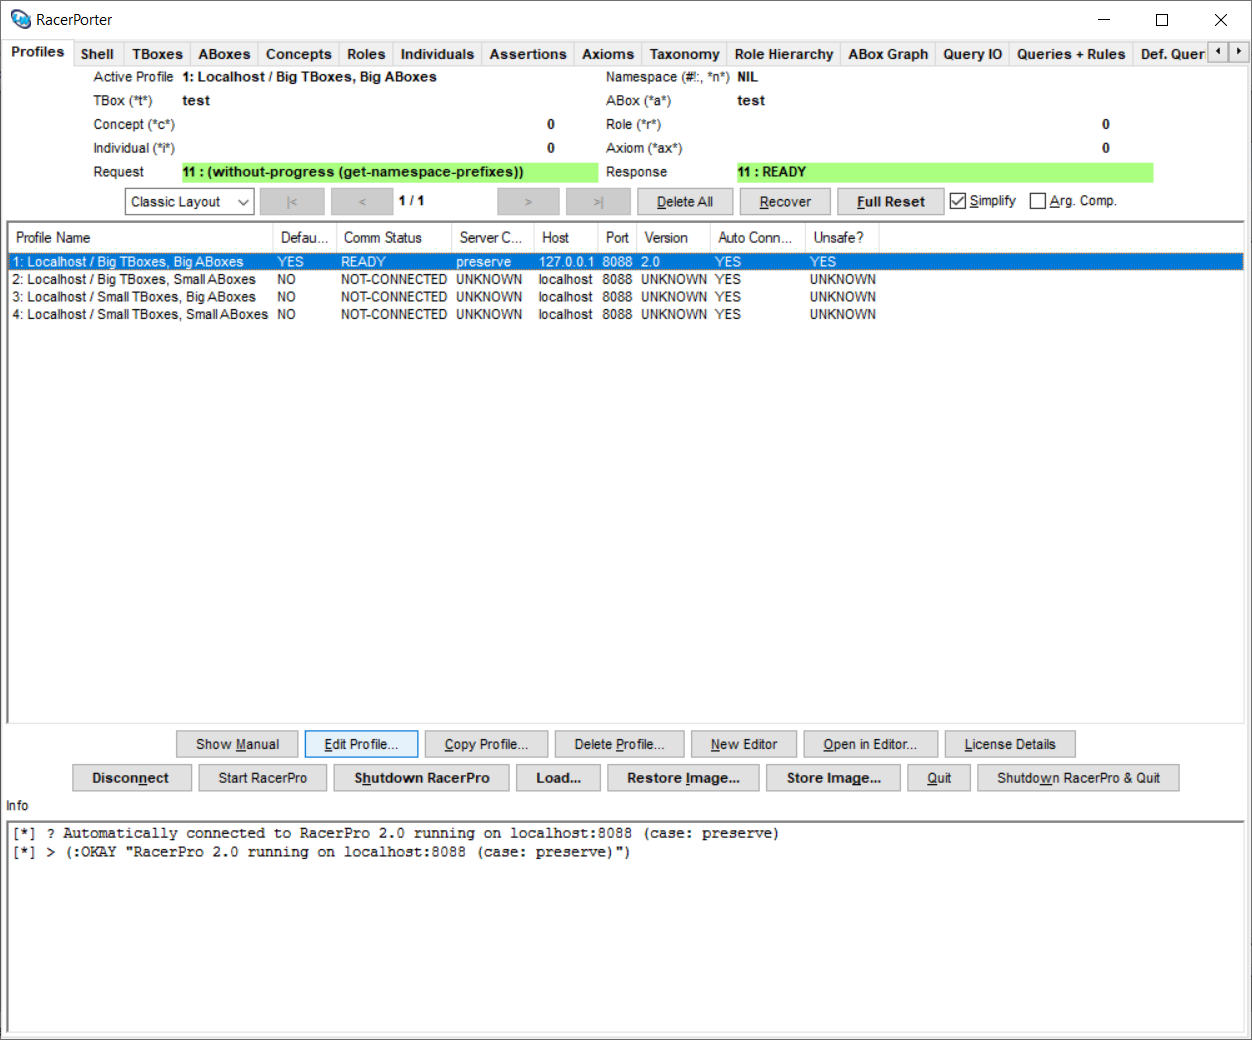
Task: Click the Namespace value NIL
Action: coord(747,77)
